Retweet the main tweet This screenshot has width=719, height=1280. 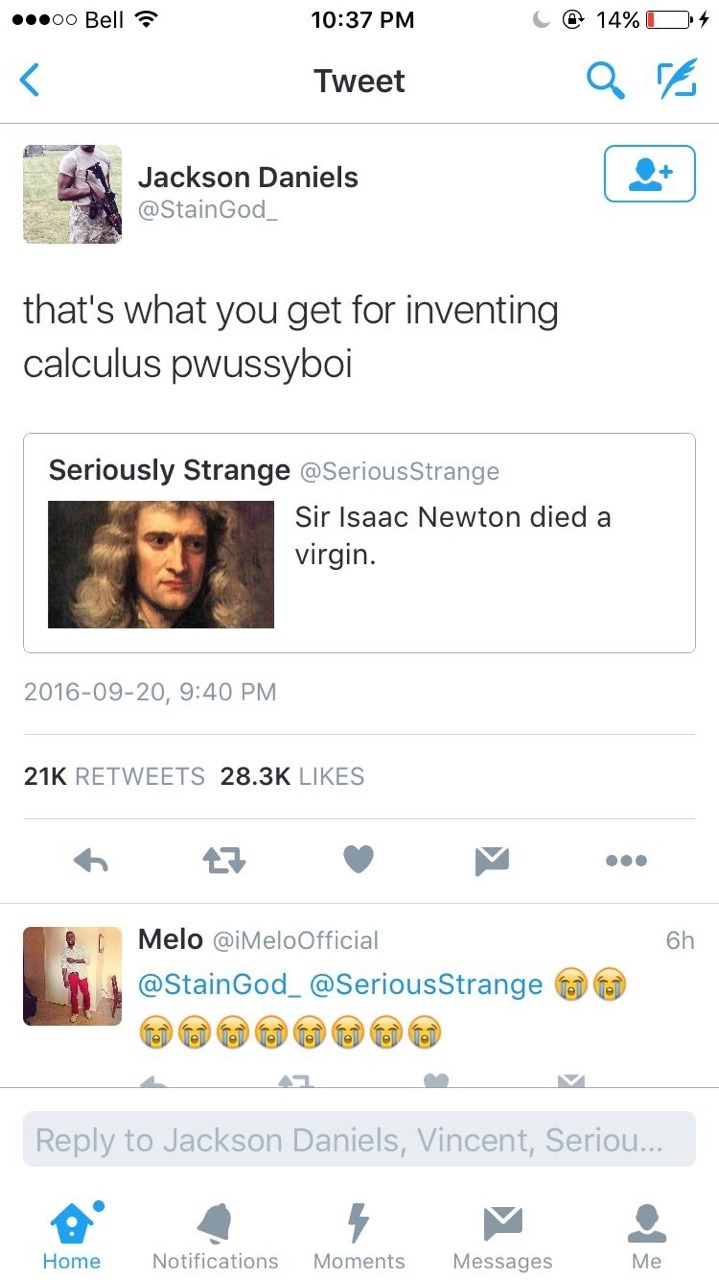pyautogui.click(x=225, y=860)
